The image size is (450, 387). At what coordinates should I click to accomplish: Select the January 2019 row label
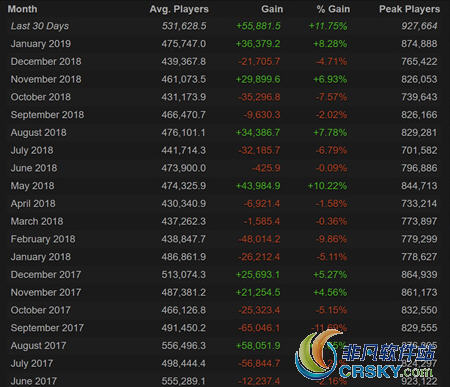tap(41, 44)
